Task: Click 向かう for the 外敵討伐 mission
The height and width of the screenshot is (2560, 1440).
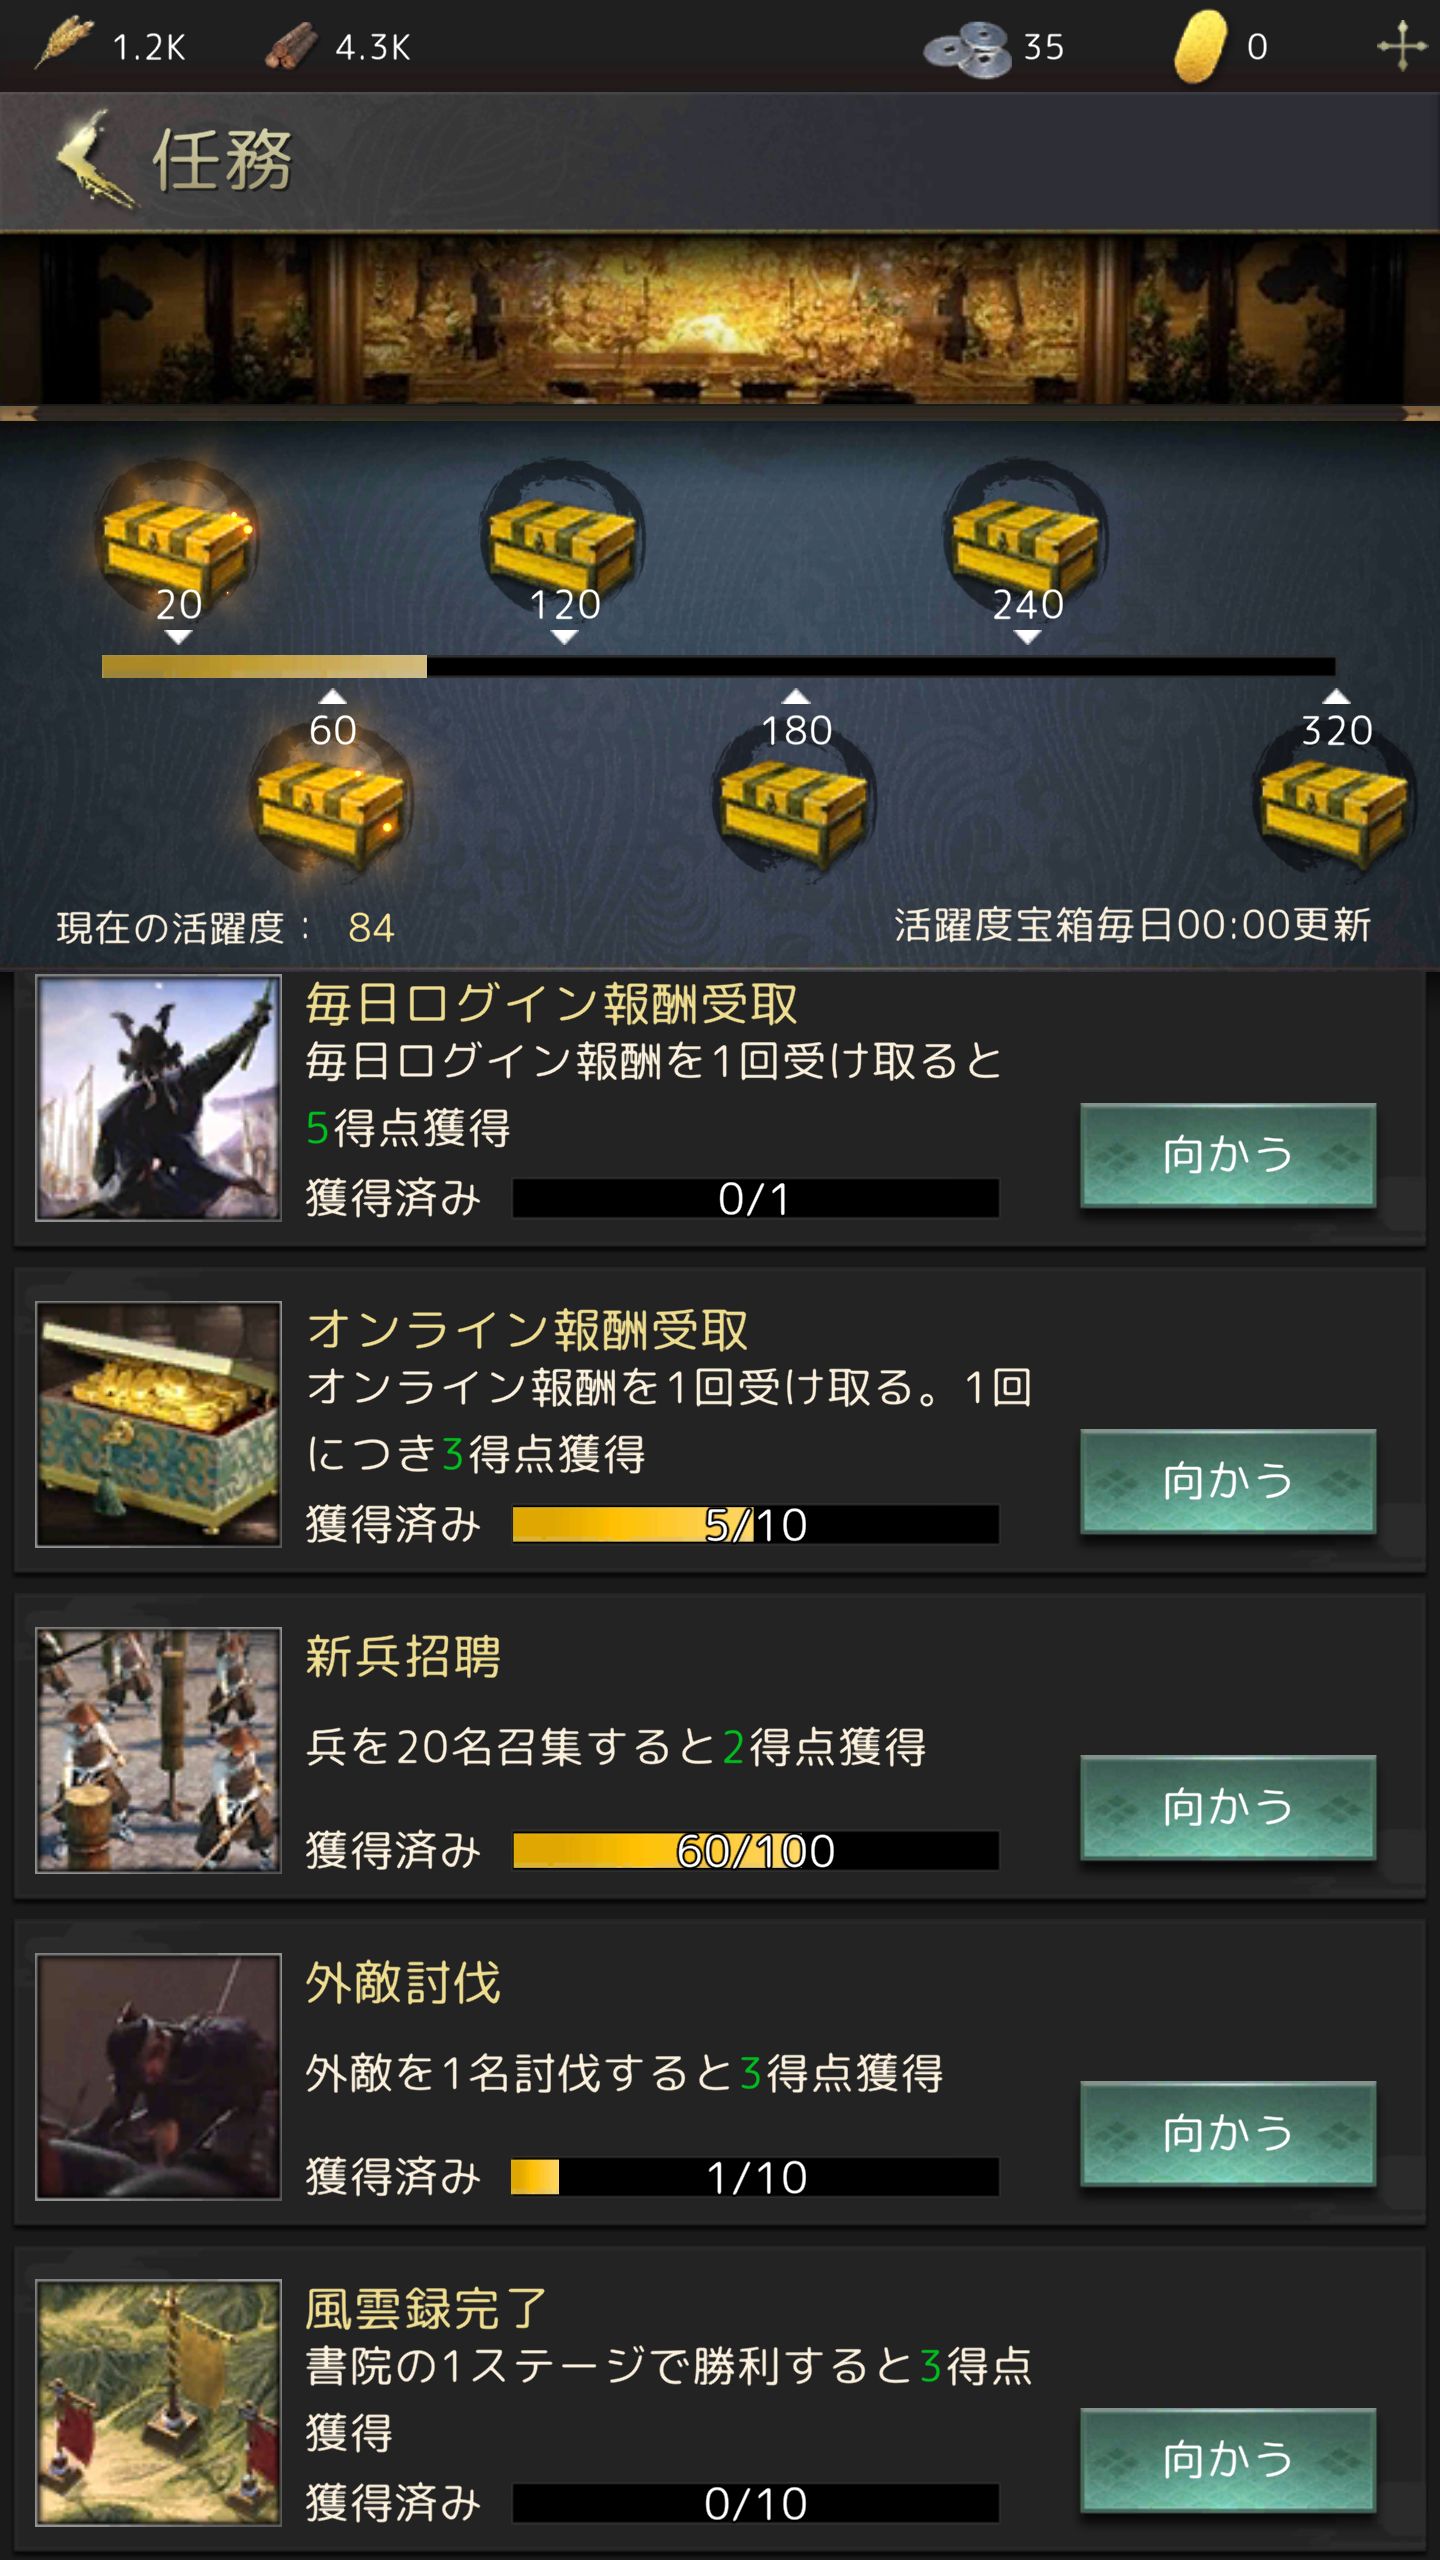Action: tap(1228, 2133)
